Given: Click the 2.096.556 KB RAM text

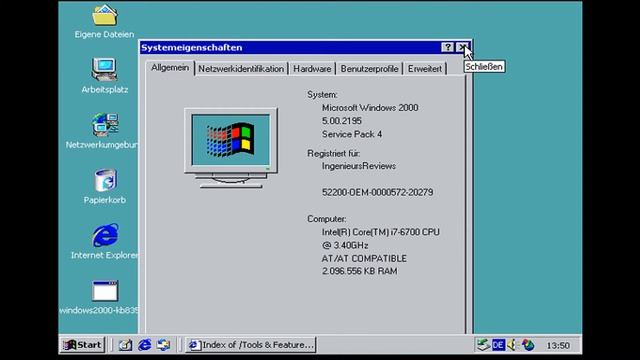Looking at the screenshot, I should [360, 271].
